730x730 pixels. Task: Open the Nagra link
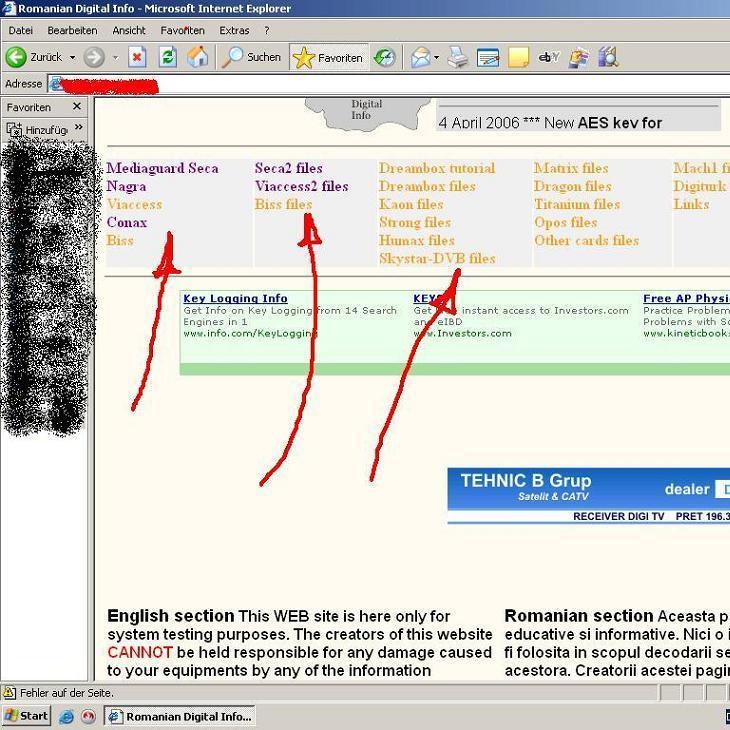(x=126, y=186)
